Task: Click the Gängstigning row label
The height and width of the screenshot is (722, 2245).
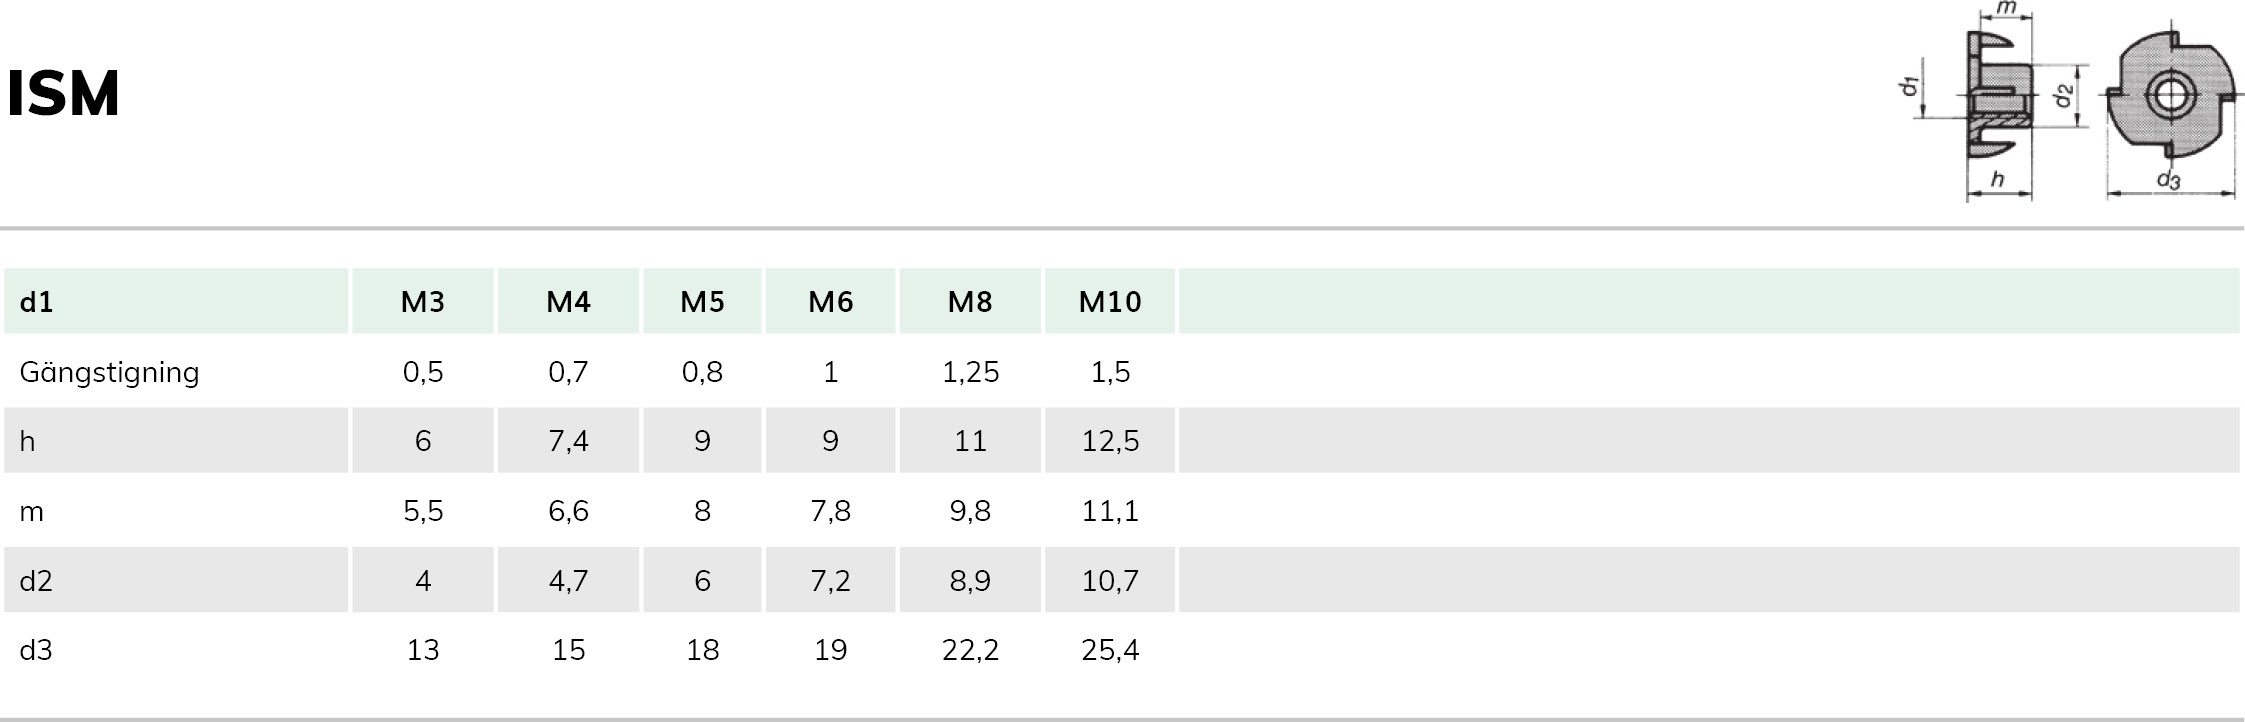Action: [x=109, y=372]
